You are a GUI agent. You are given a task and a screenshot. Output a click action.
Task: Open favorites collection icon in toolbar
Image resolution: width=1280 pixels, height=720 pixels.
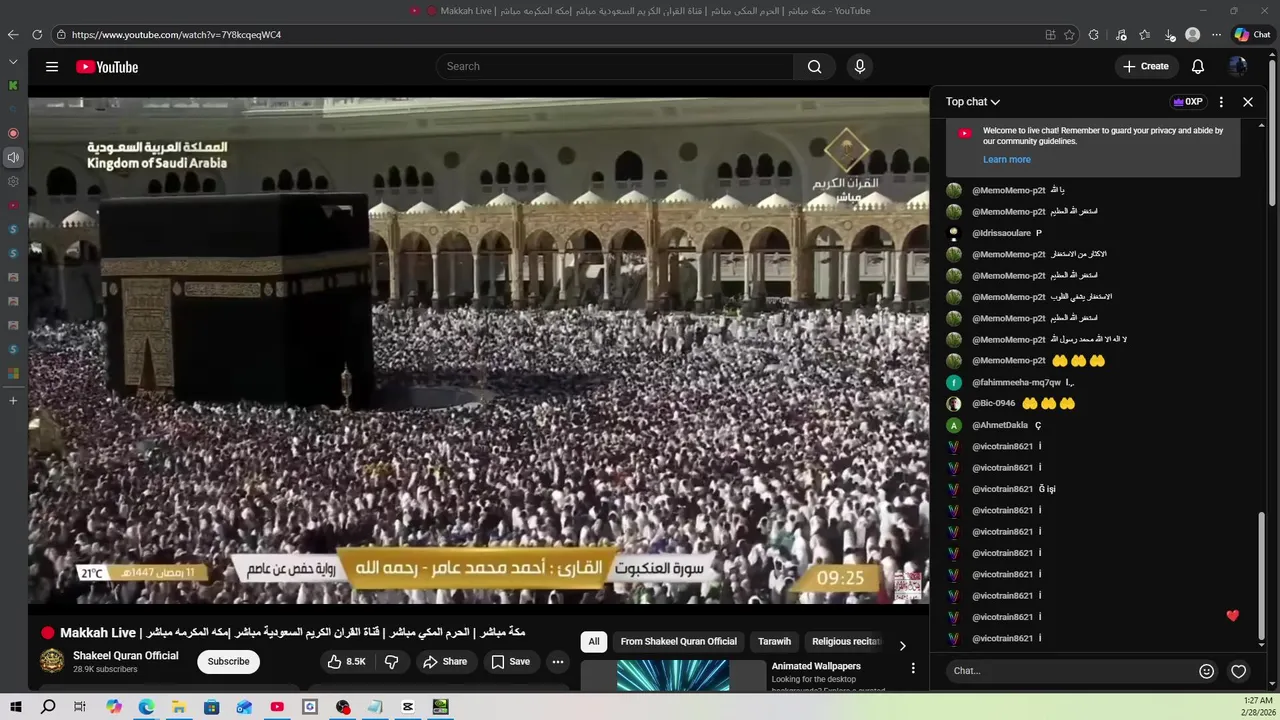pos(1145,35)
